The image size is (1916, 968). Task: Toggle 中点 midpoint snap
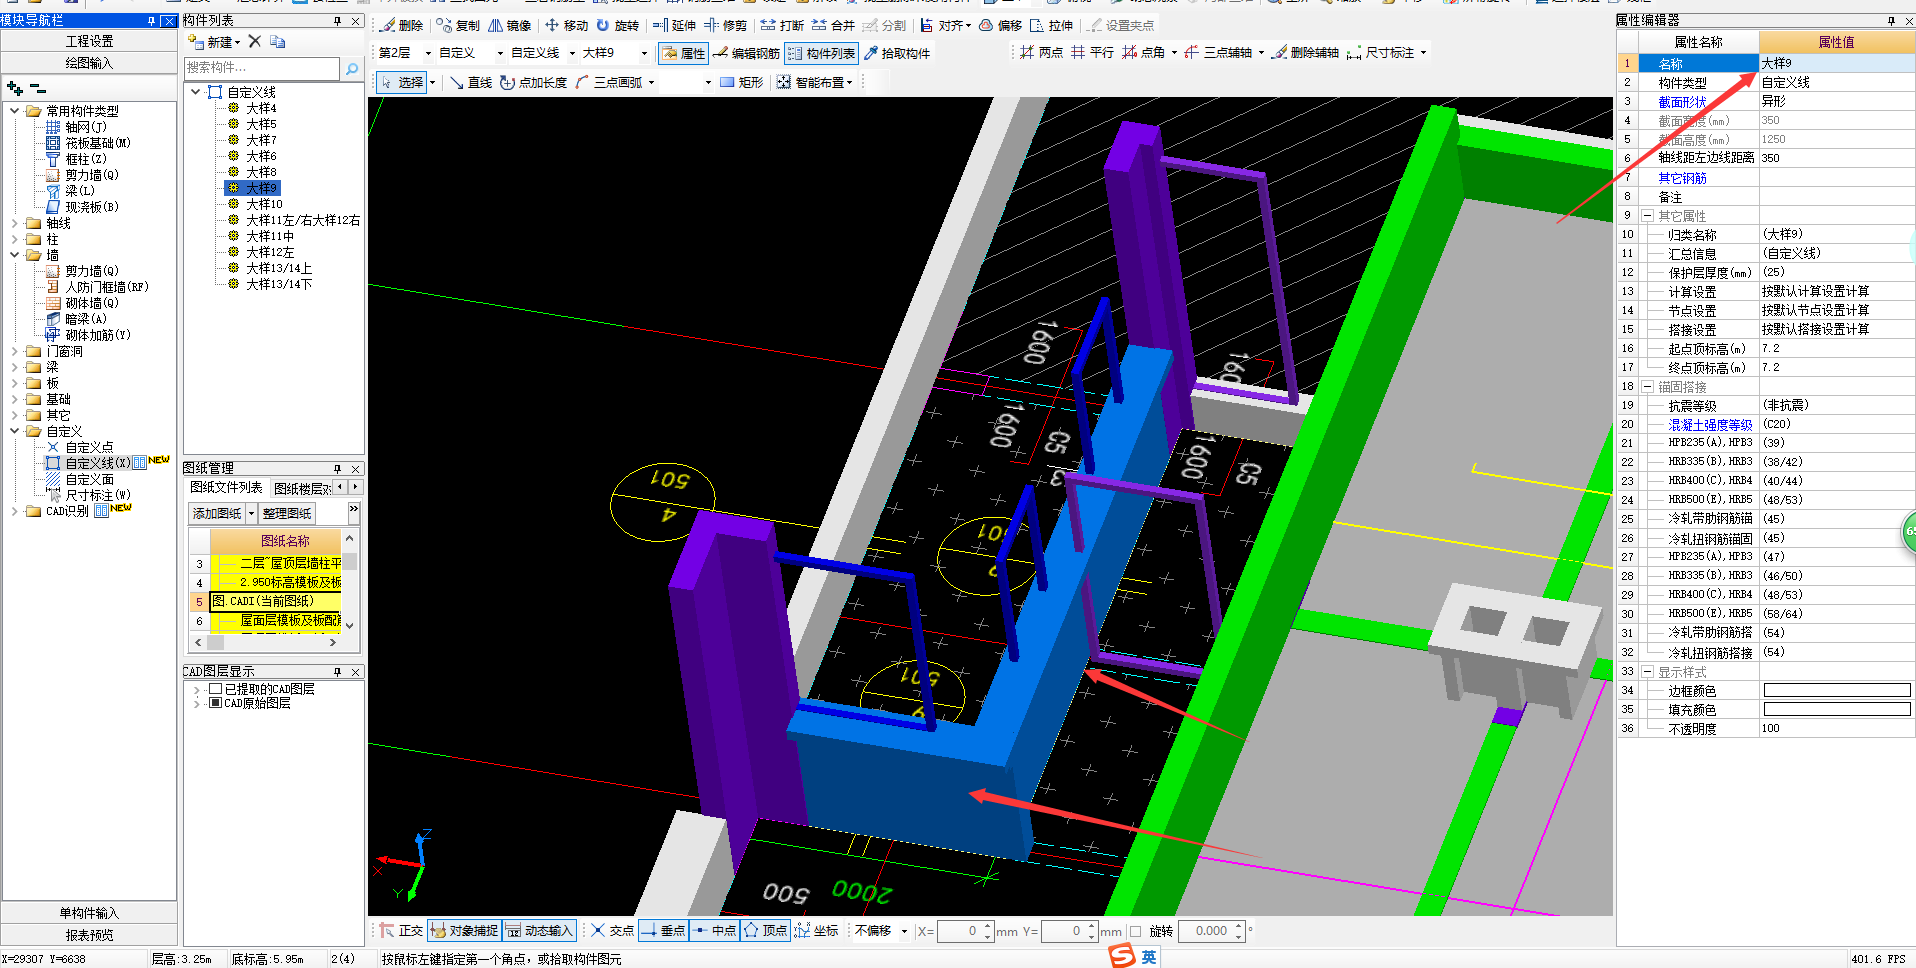point(714,930)
